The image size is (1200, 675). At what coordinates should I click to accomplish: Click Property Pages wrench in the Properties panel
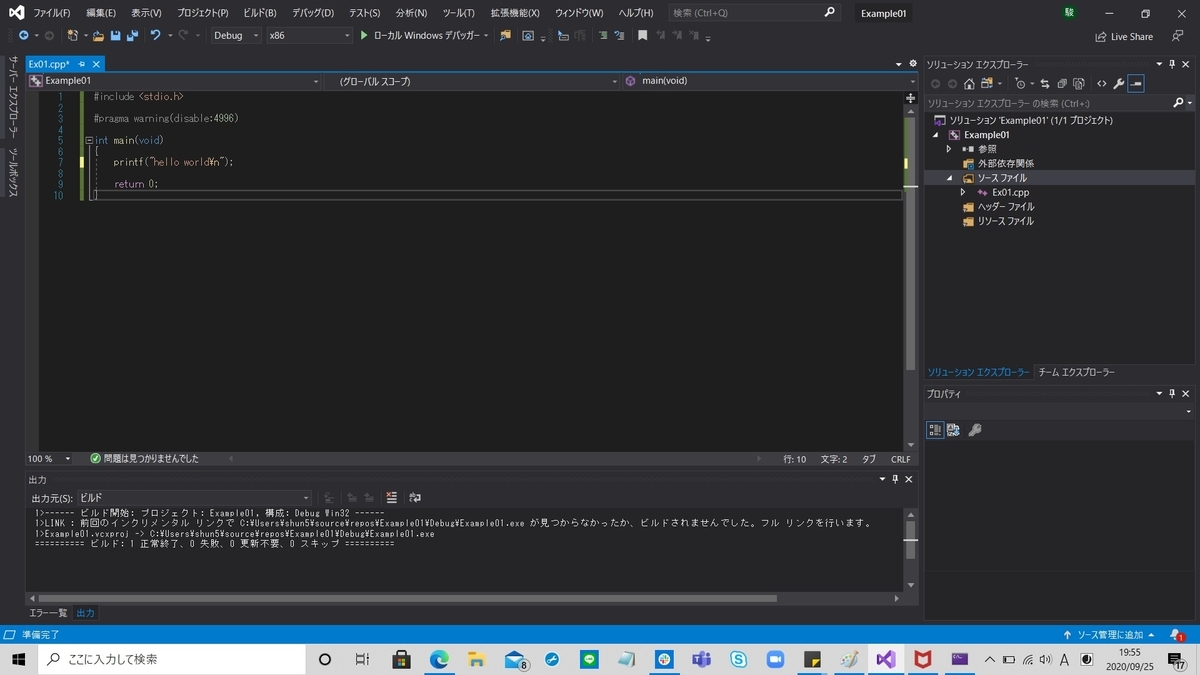pos(975,430)
